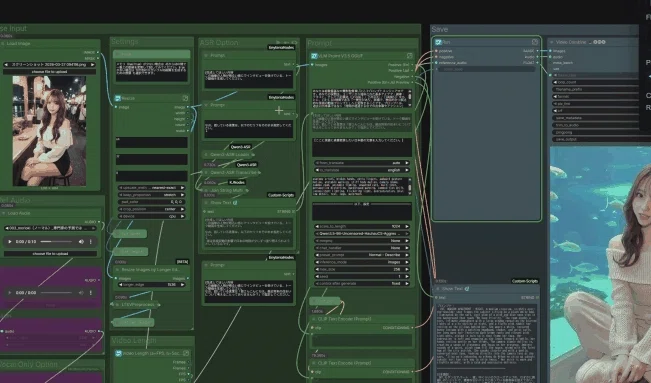
Task: Open the expand icon on Video Length node
Action: (x=186, y=353)
